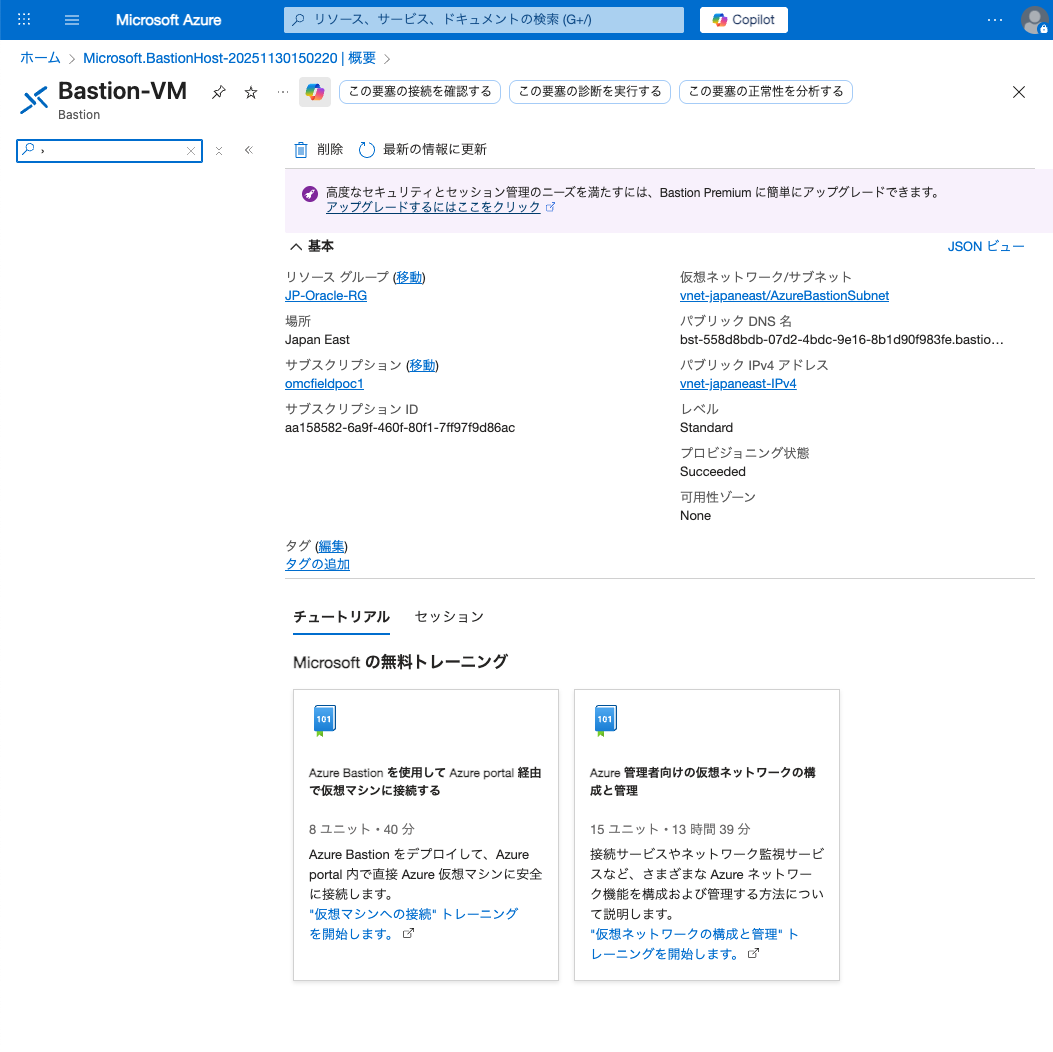
Task: Click the public DNS name bst-558d8bdb value
Action: pos(841,340)
